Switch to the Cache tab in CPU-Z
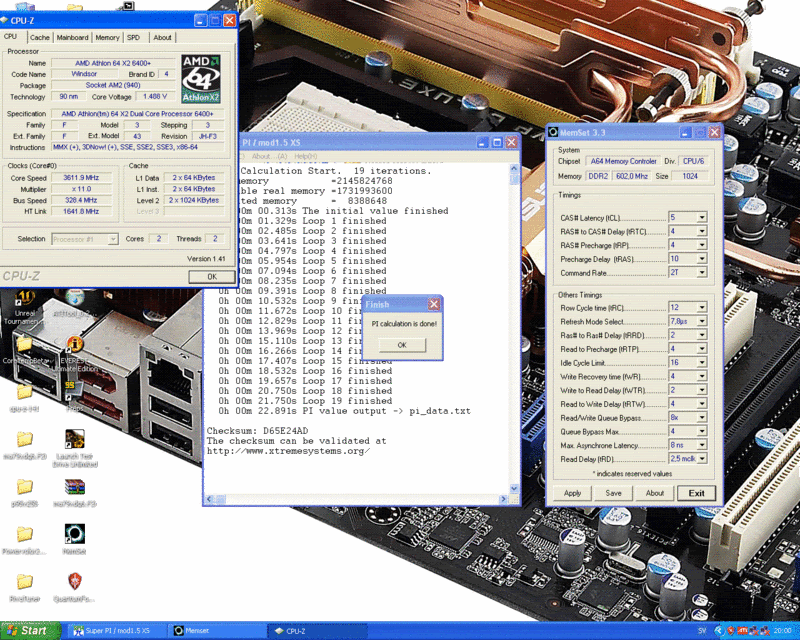Screen dimensions: 800x640 click(39, 37)
